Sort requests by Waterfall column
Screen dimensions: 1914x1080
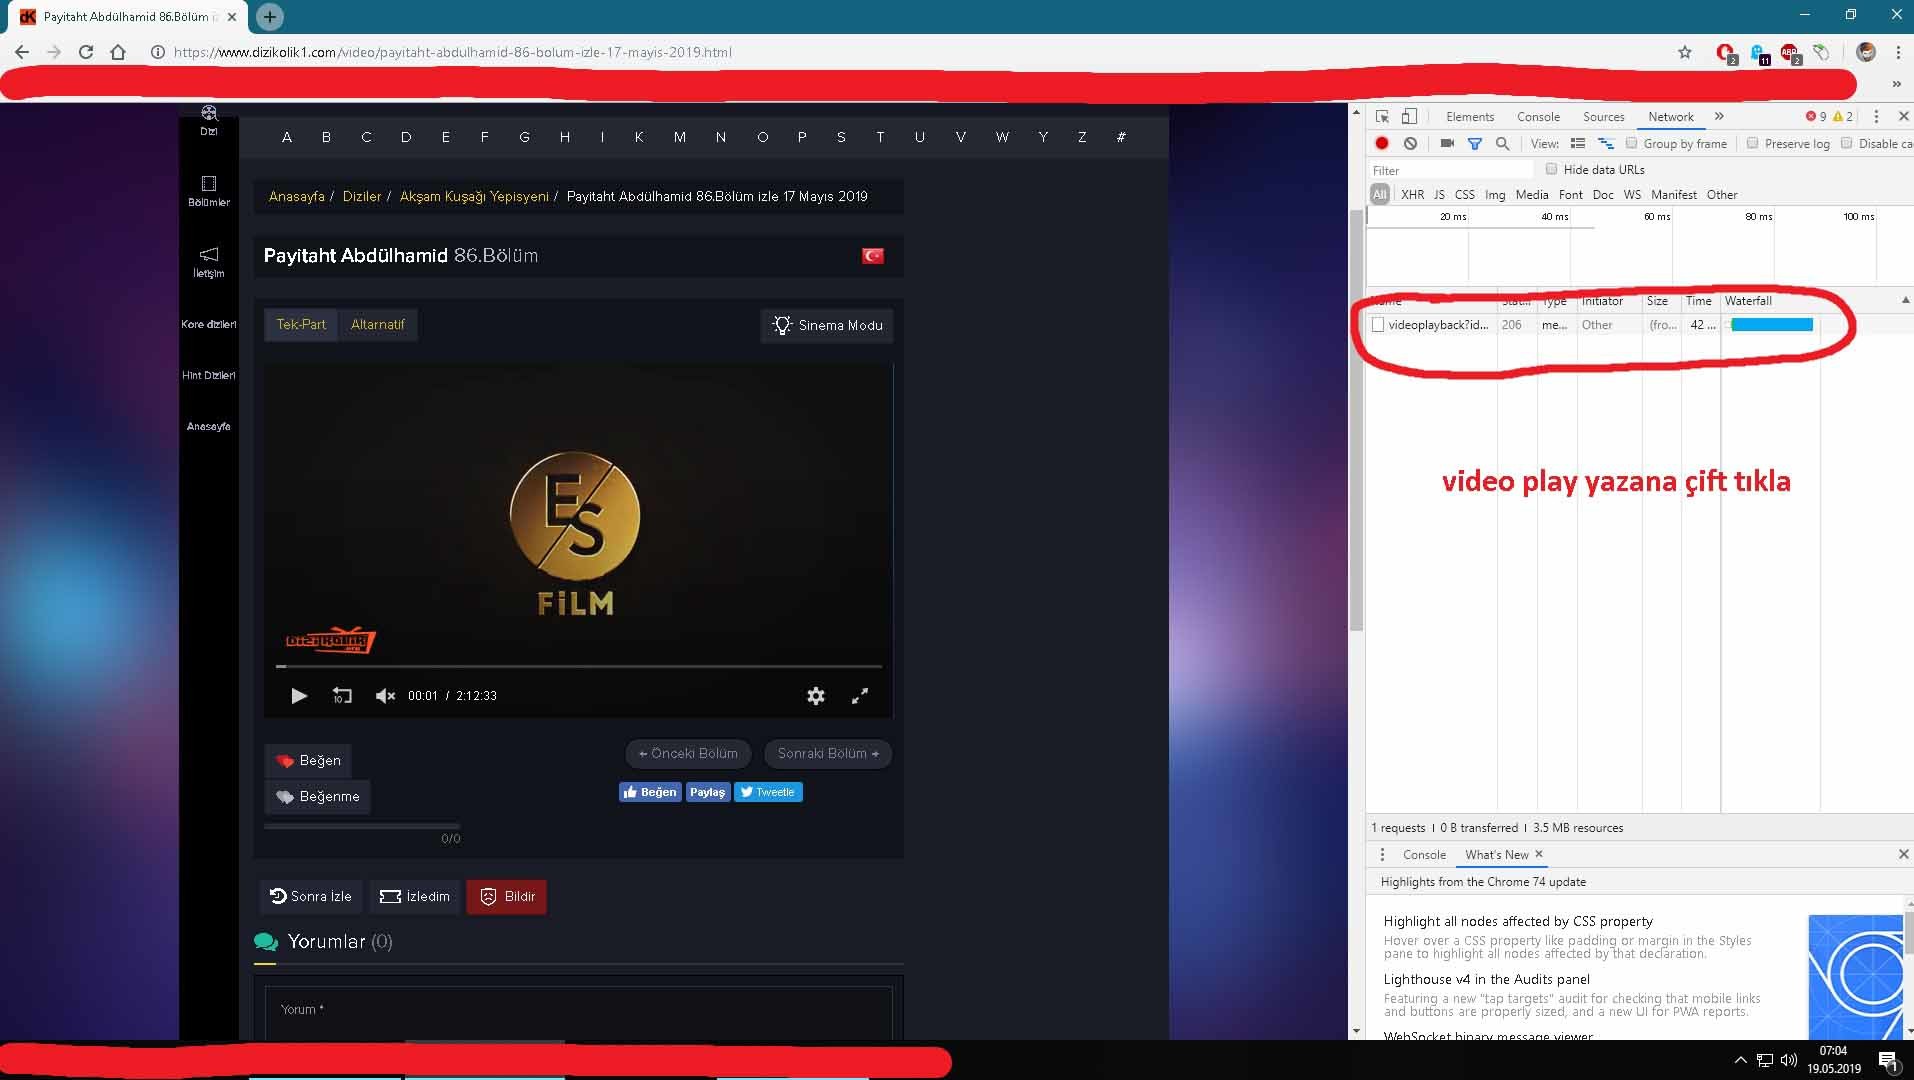coord(1748,301)
